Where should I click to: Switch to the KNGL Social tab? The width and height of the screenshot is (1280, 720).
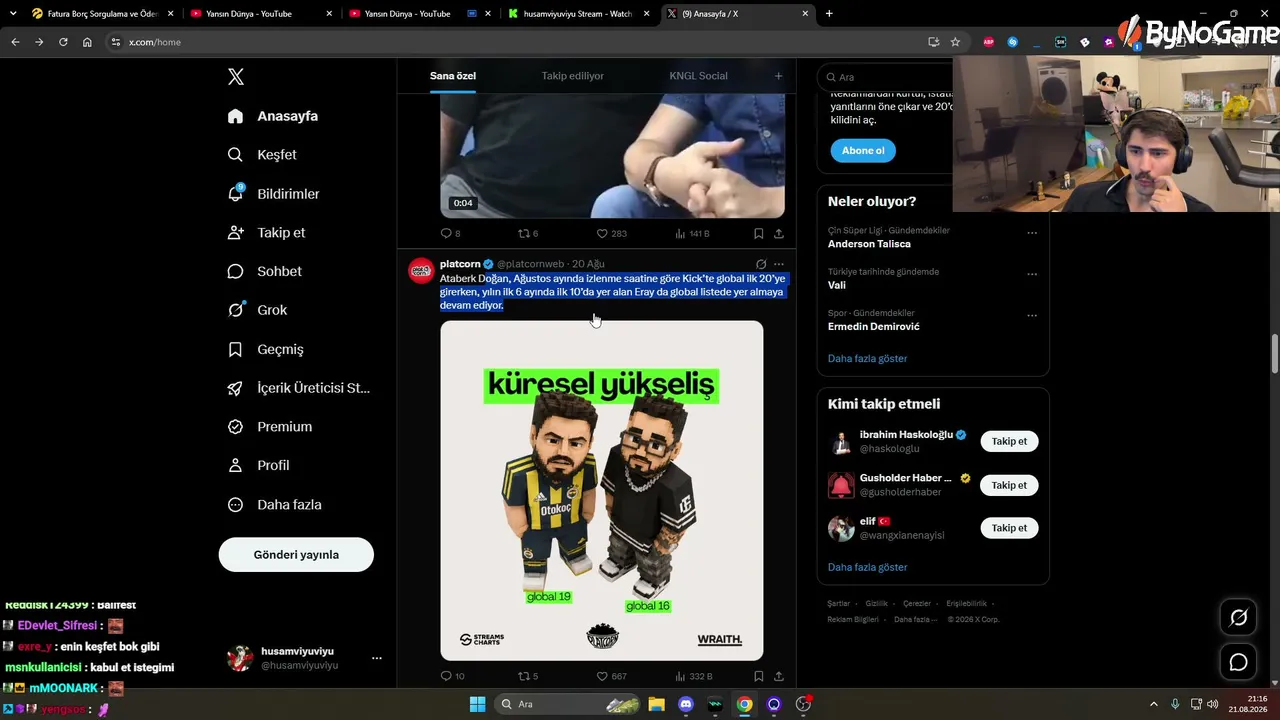[698, 76]
